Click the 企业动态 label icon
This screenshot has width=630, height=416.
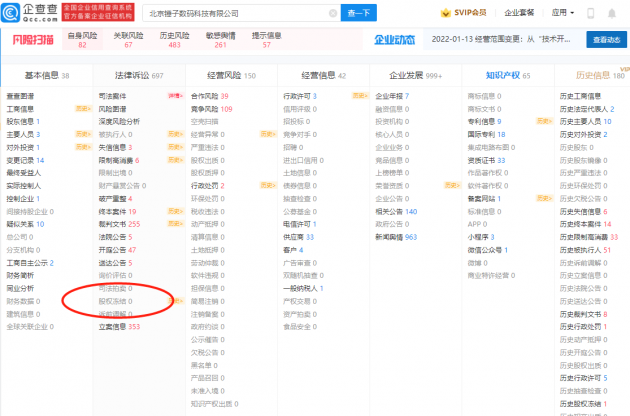(392, 40)
